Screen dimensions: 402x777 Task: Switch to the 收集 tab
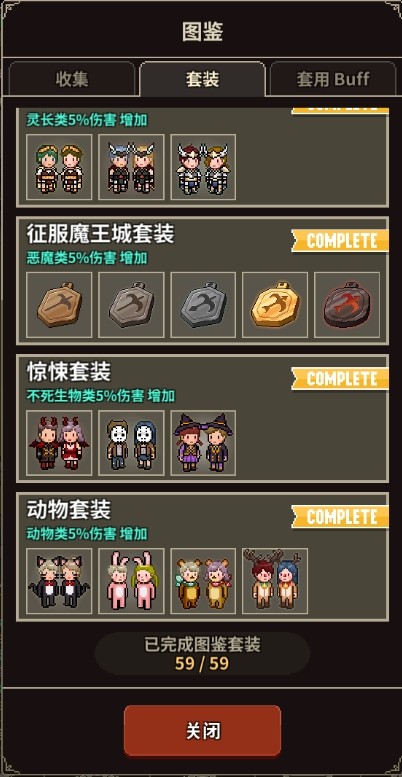click(x=72, y=79)
